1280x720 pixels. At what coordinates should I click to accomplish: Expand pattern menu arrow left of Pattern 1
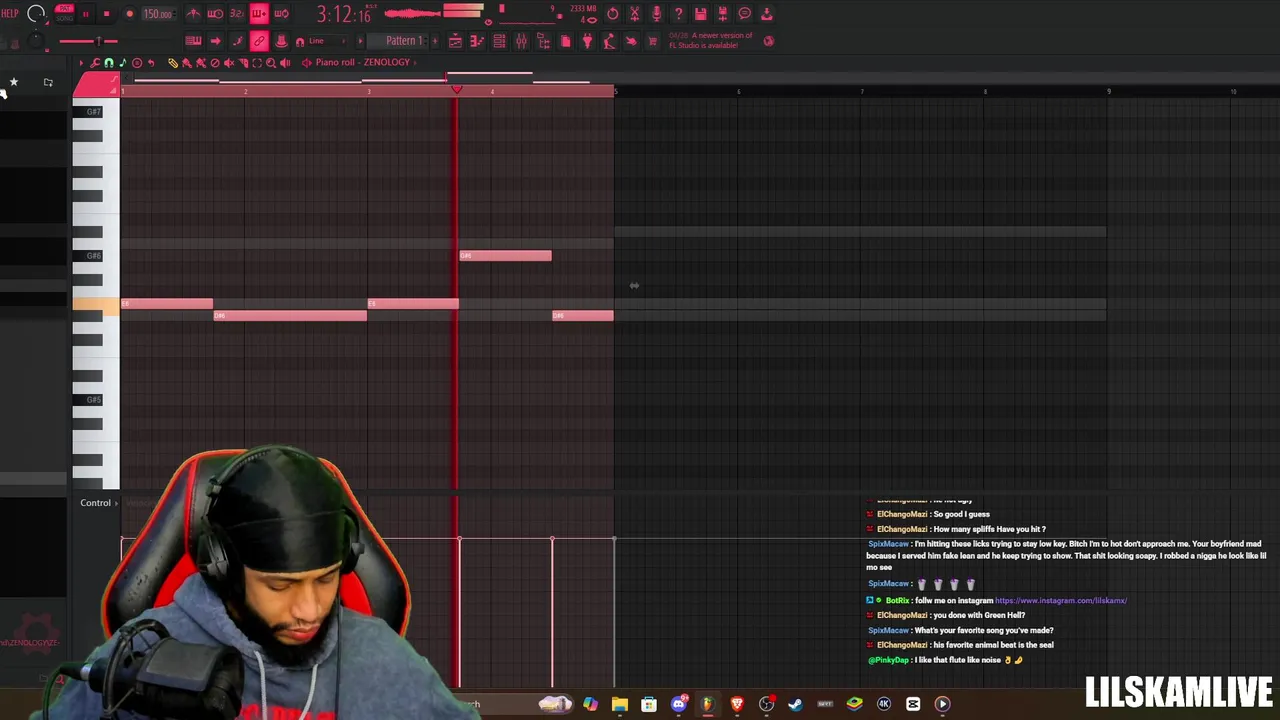pos(361,41)
